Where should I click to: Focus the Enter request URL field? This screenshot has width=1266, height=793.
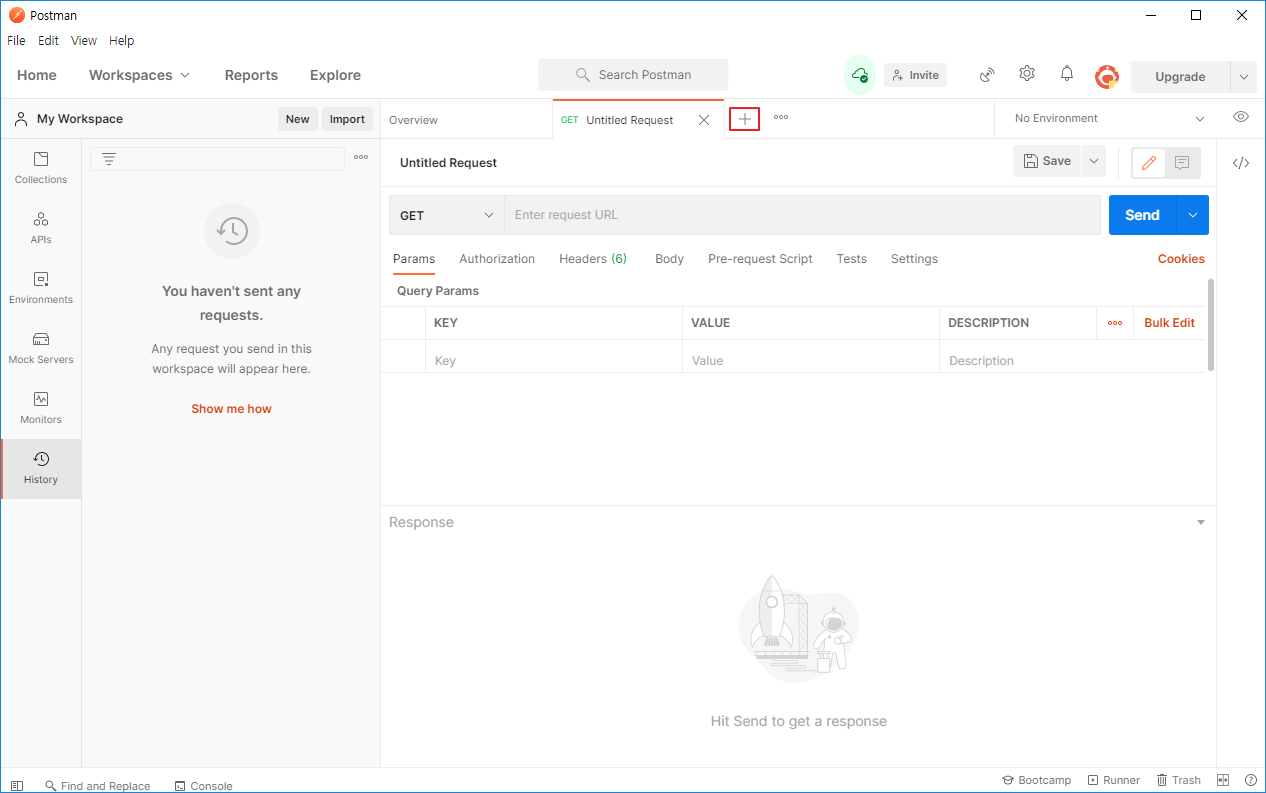(802, 215)
